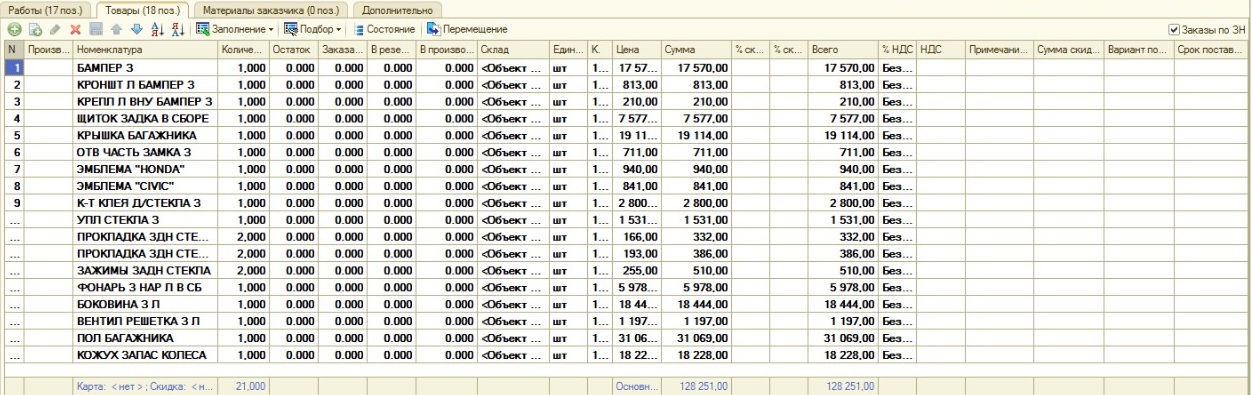
Task: Select the К-Т КЛЕЯ Д/СТЕКЛА З cell
Action: [145, 203]
